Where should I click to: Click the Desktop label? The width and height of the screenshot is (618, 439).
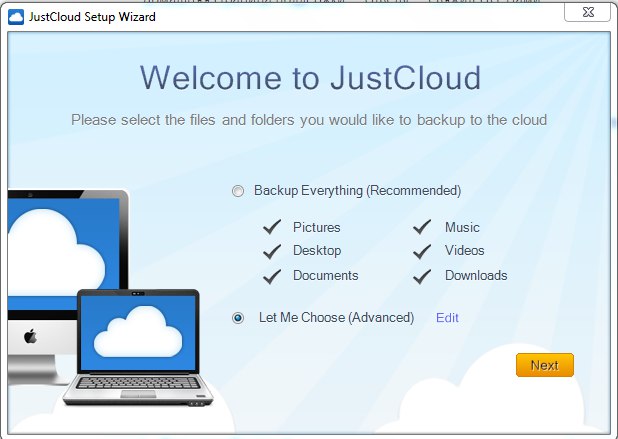317,251
